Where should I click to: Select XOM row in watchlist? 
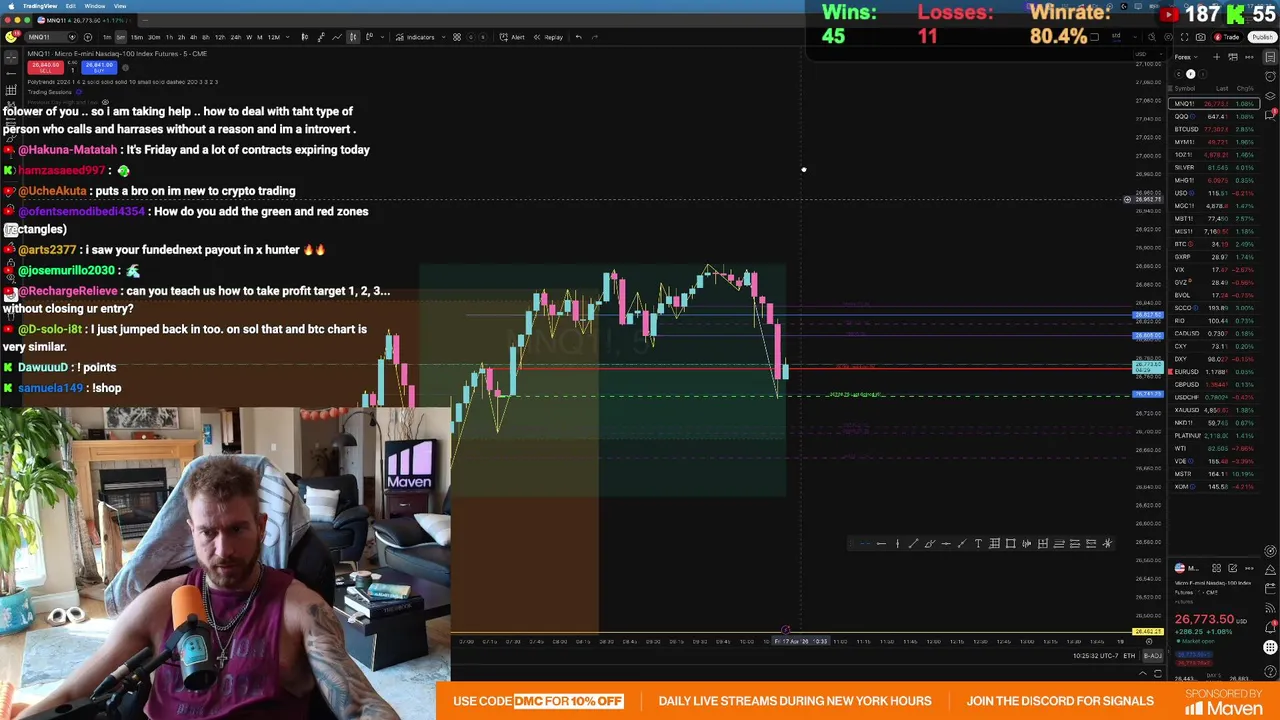point(1214,487)
